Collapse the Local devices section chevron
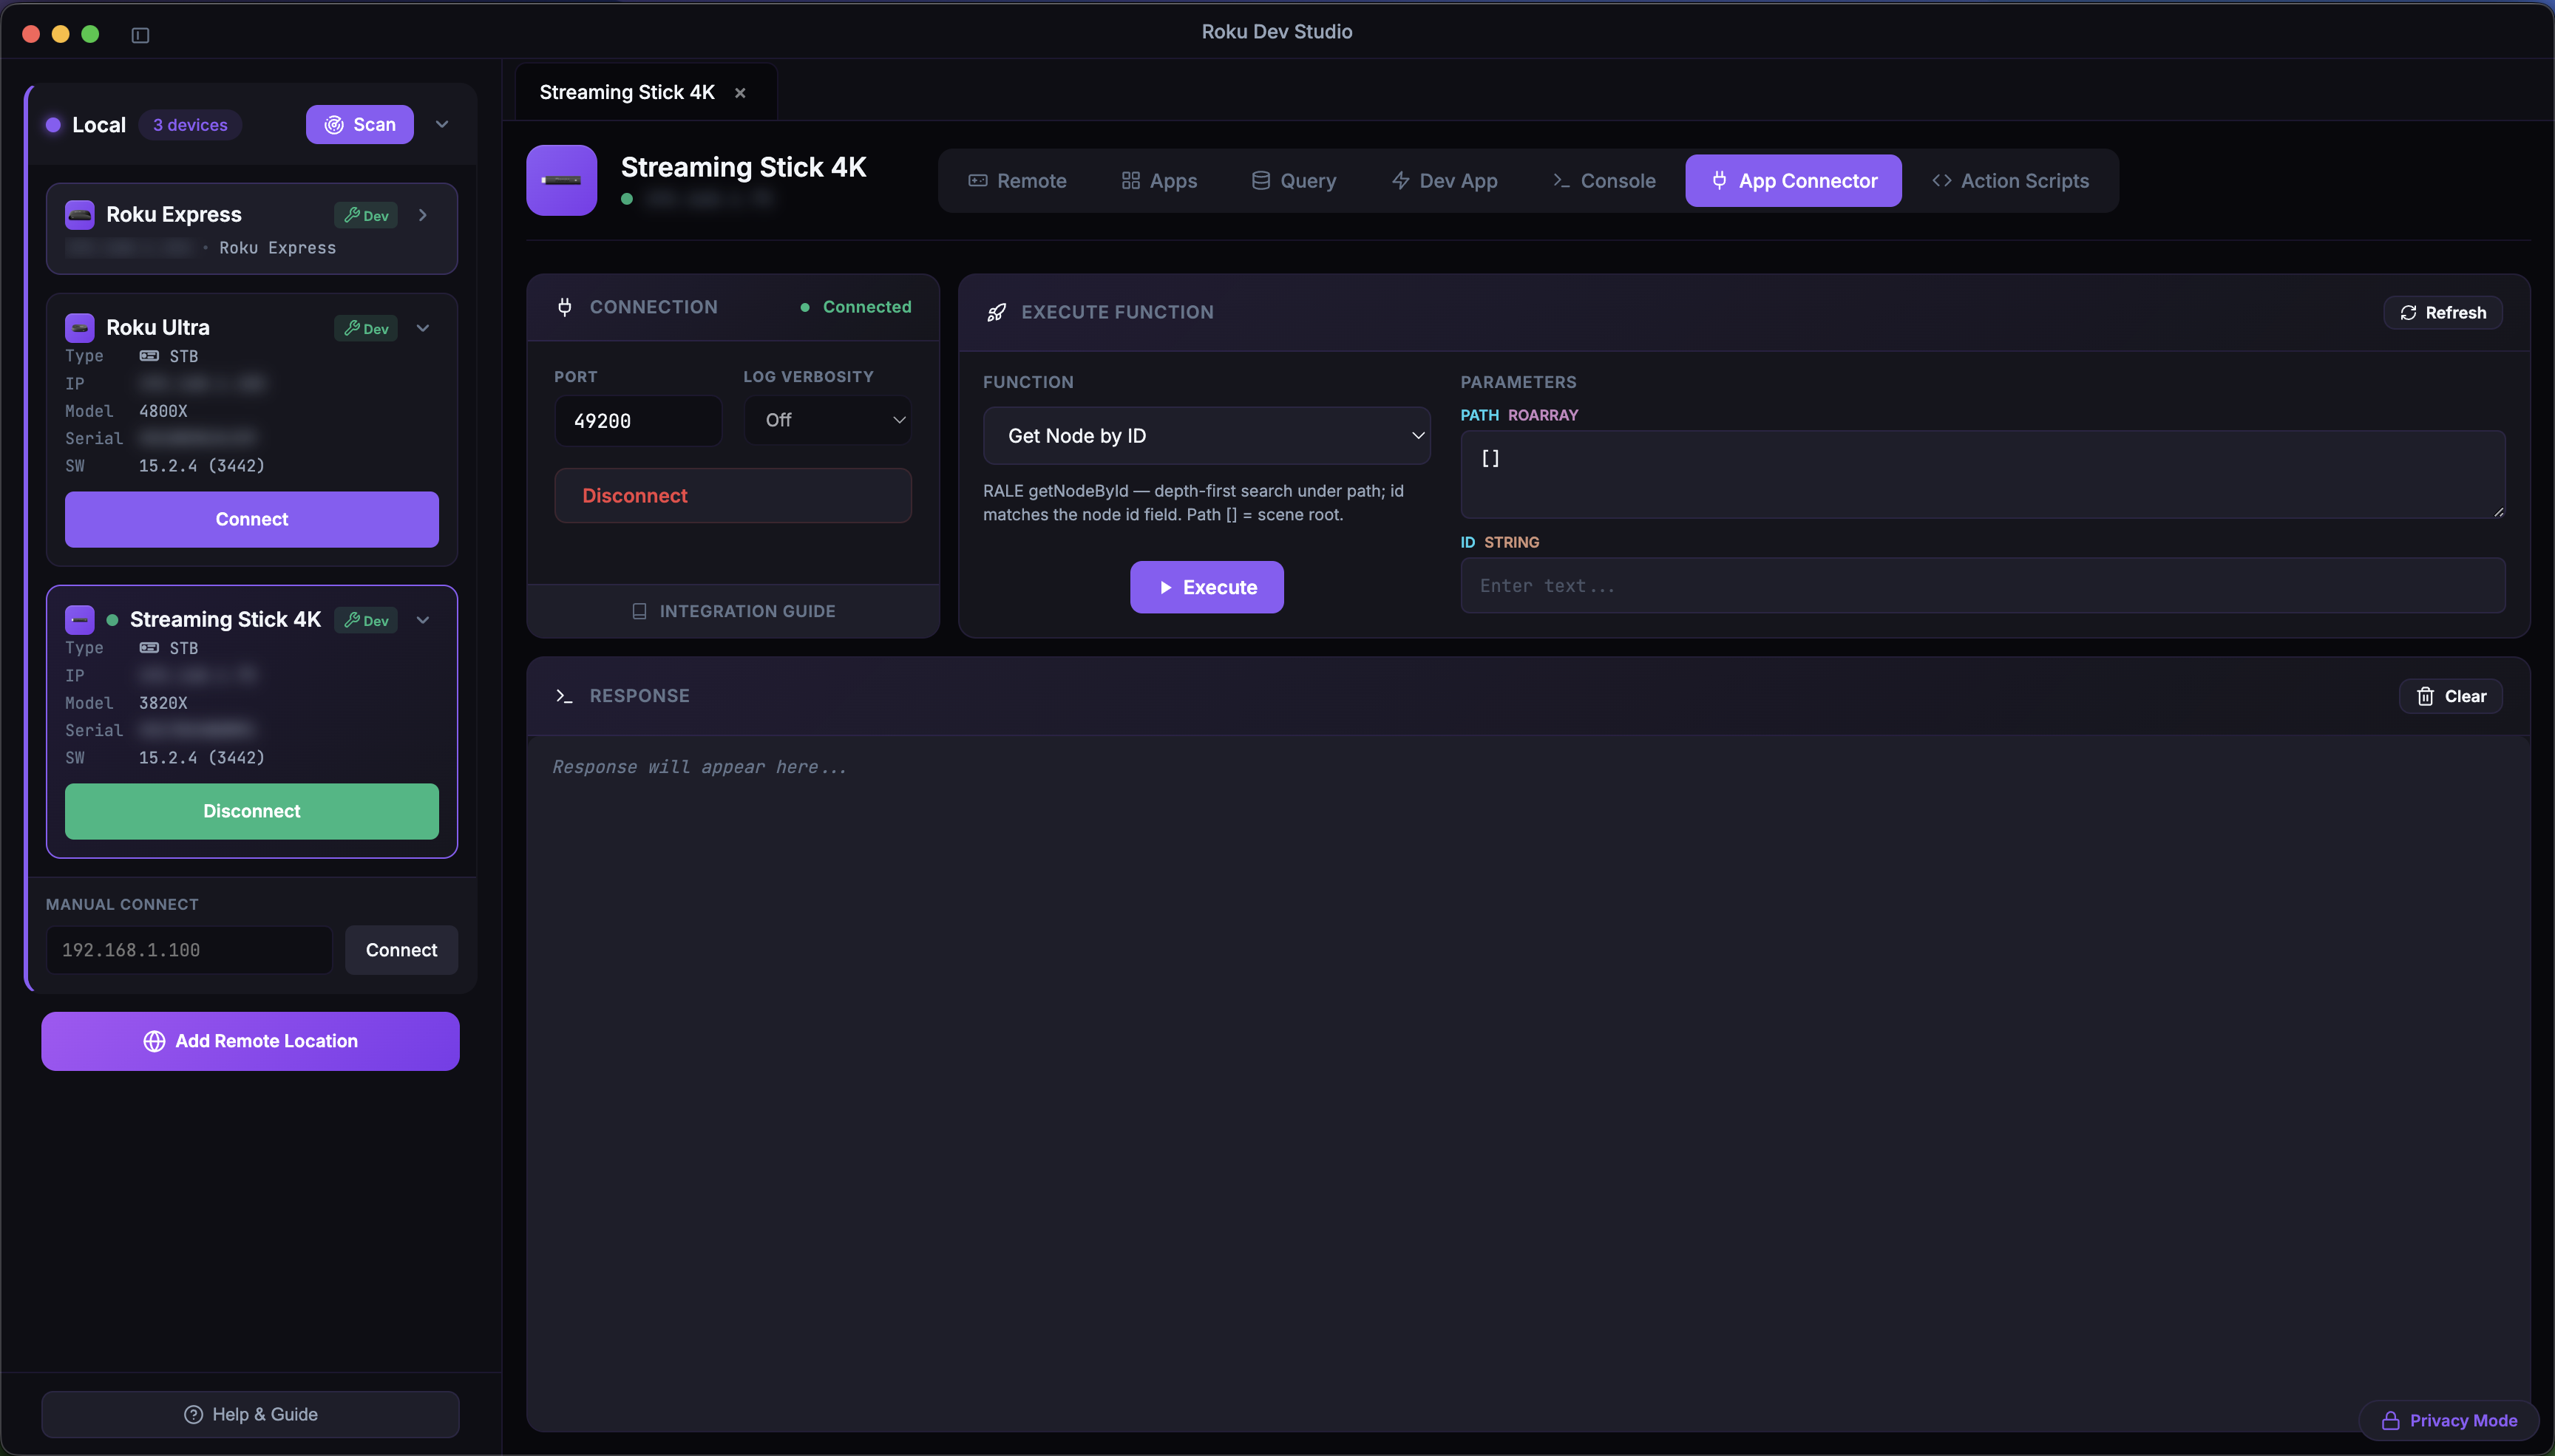This screenshot has height=1456, width=2555. (442, 124)
